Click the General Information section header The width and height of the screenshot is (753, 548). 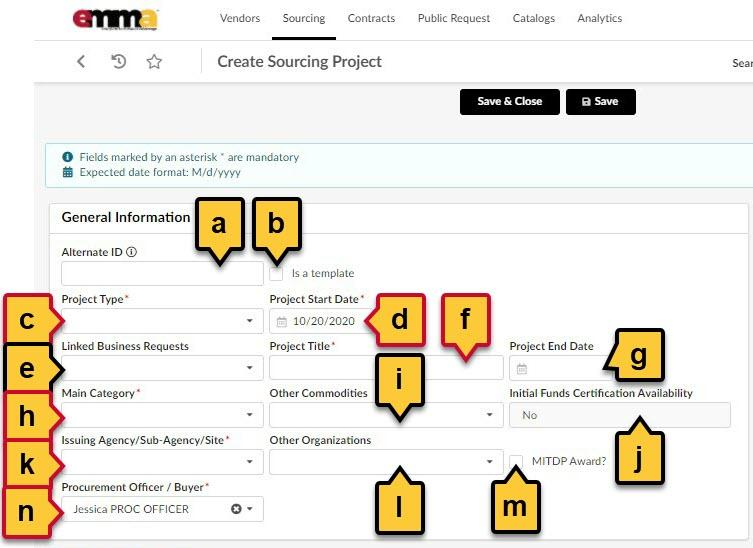[x=126, y=218]
